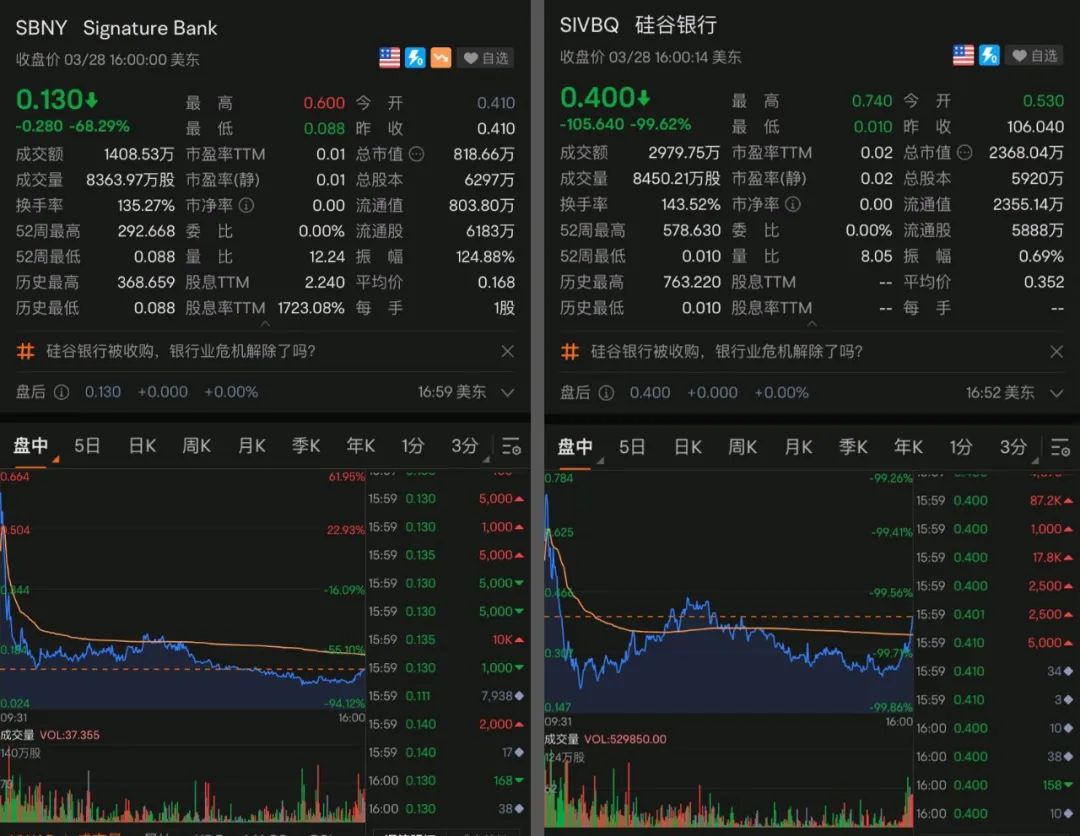Switch to 年K tab in SIVBQ panel

tap(908, 447)
